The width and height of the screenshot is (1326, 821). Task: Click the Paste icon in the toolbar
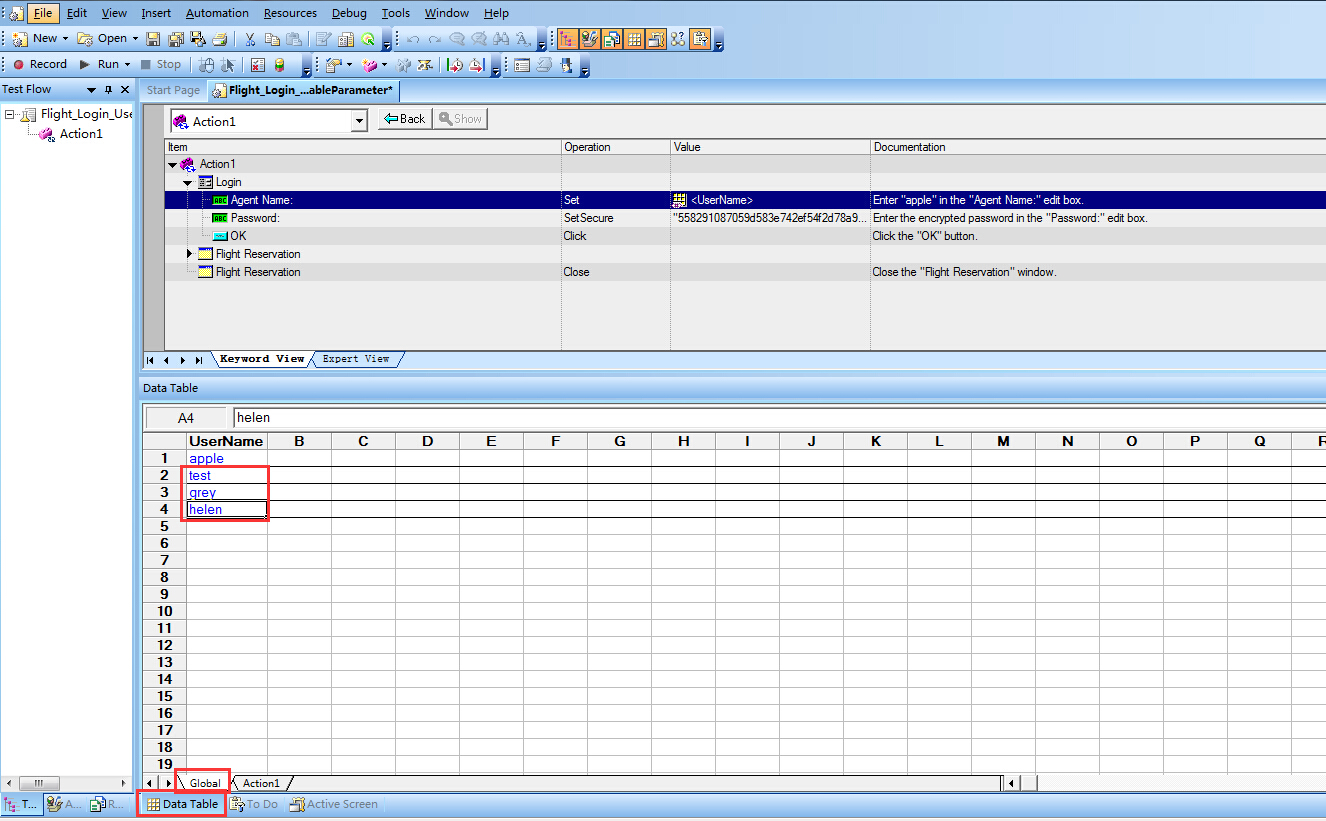pos(294,39)
